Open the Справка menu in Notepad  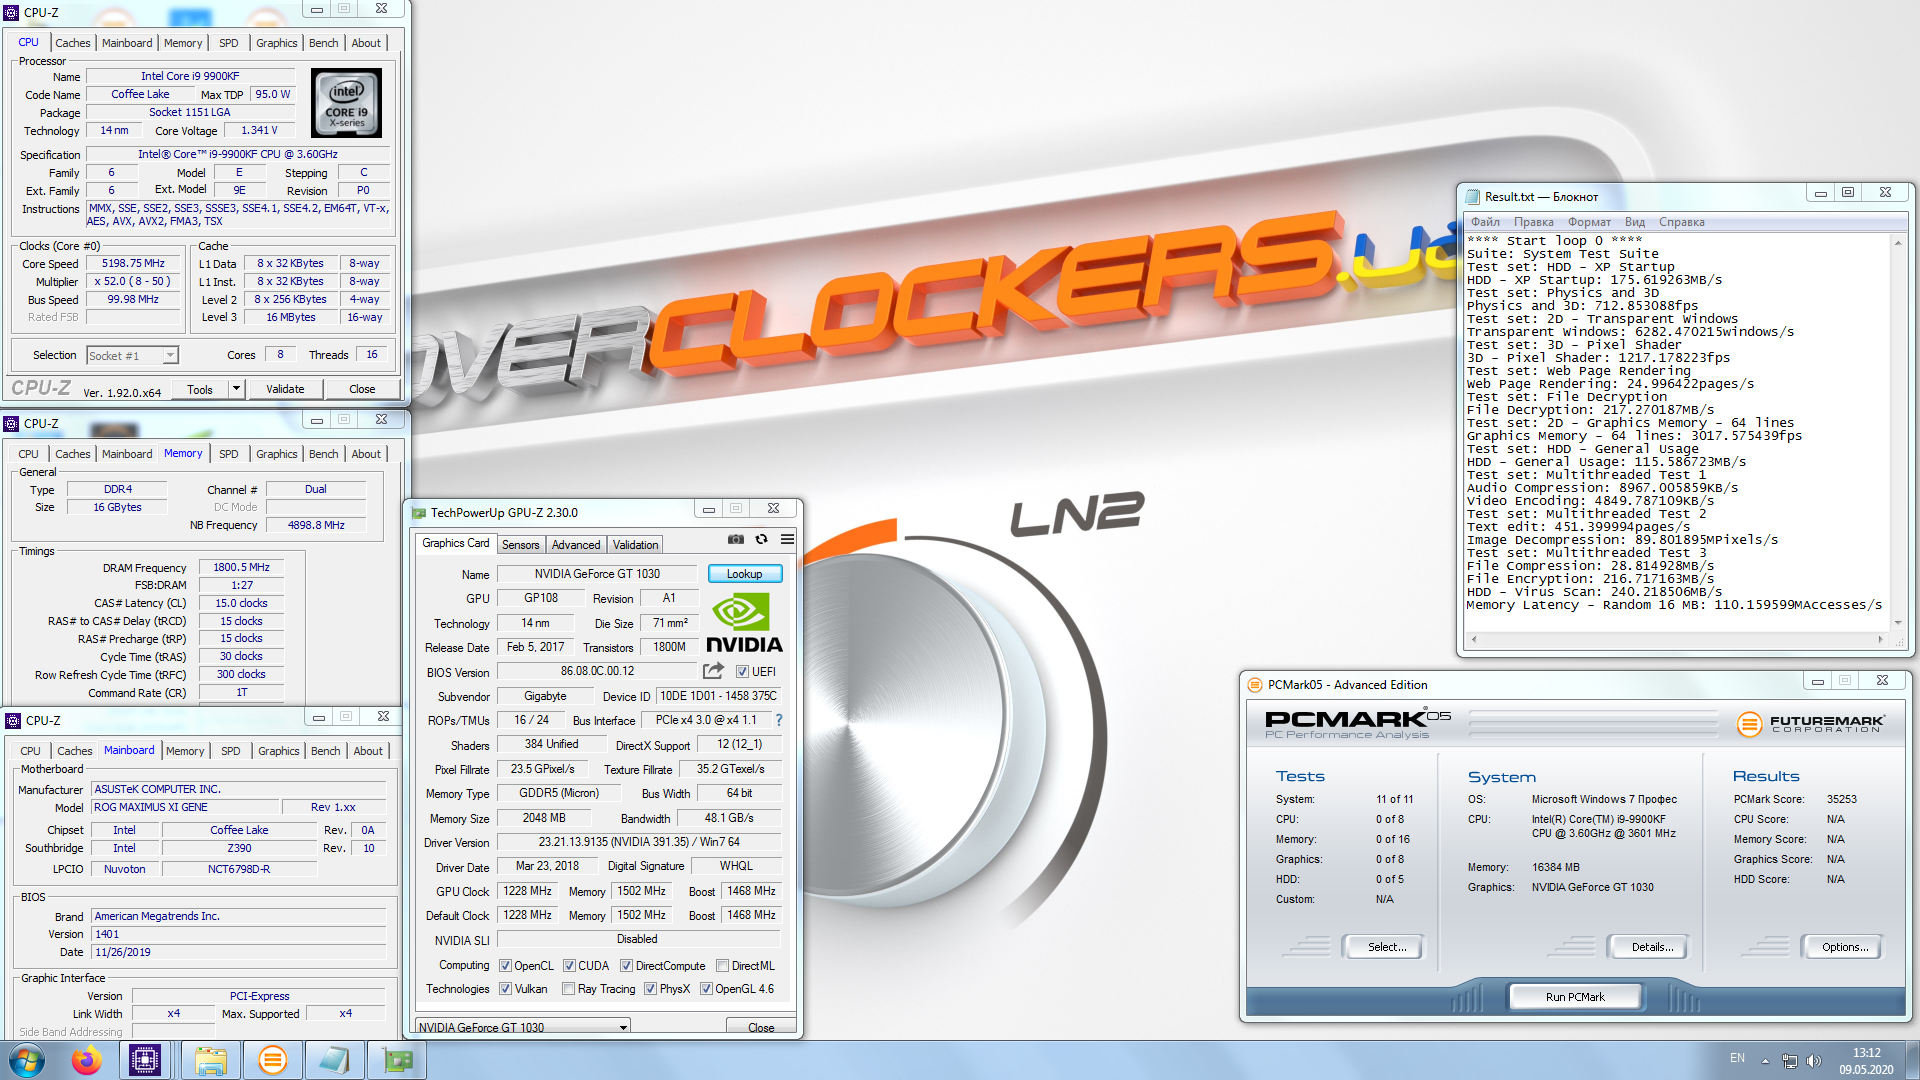(1682, 222)
